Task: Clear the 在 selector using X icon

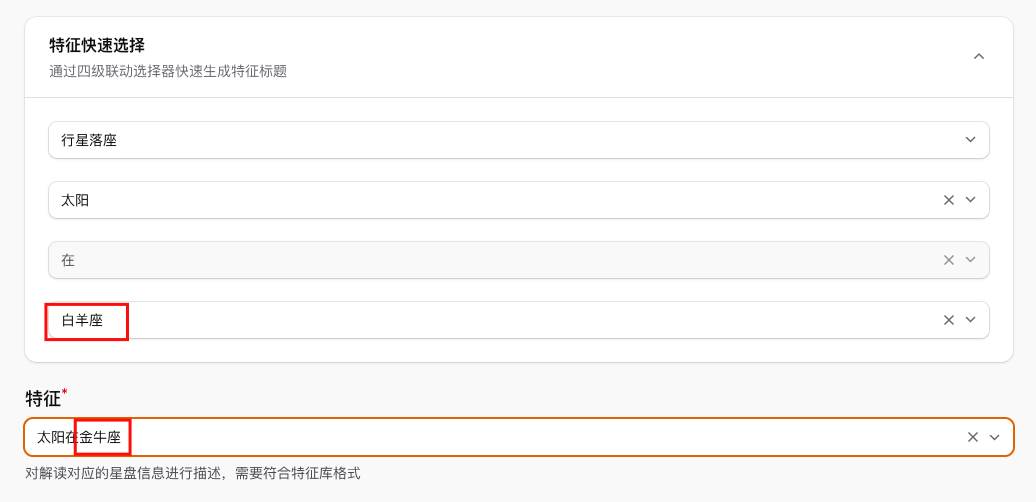Action: tap(949, 260)
